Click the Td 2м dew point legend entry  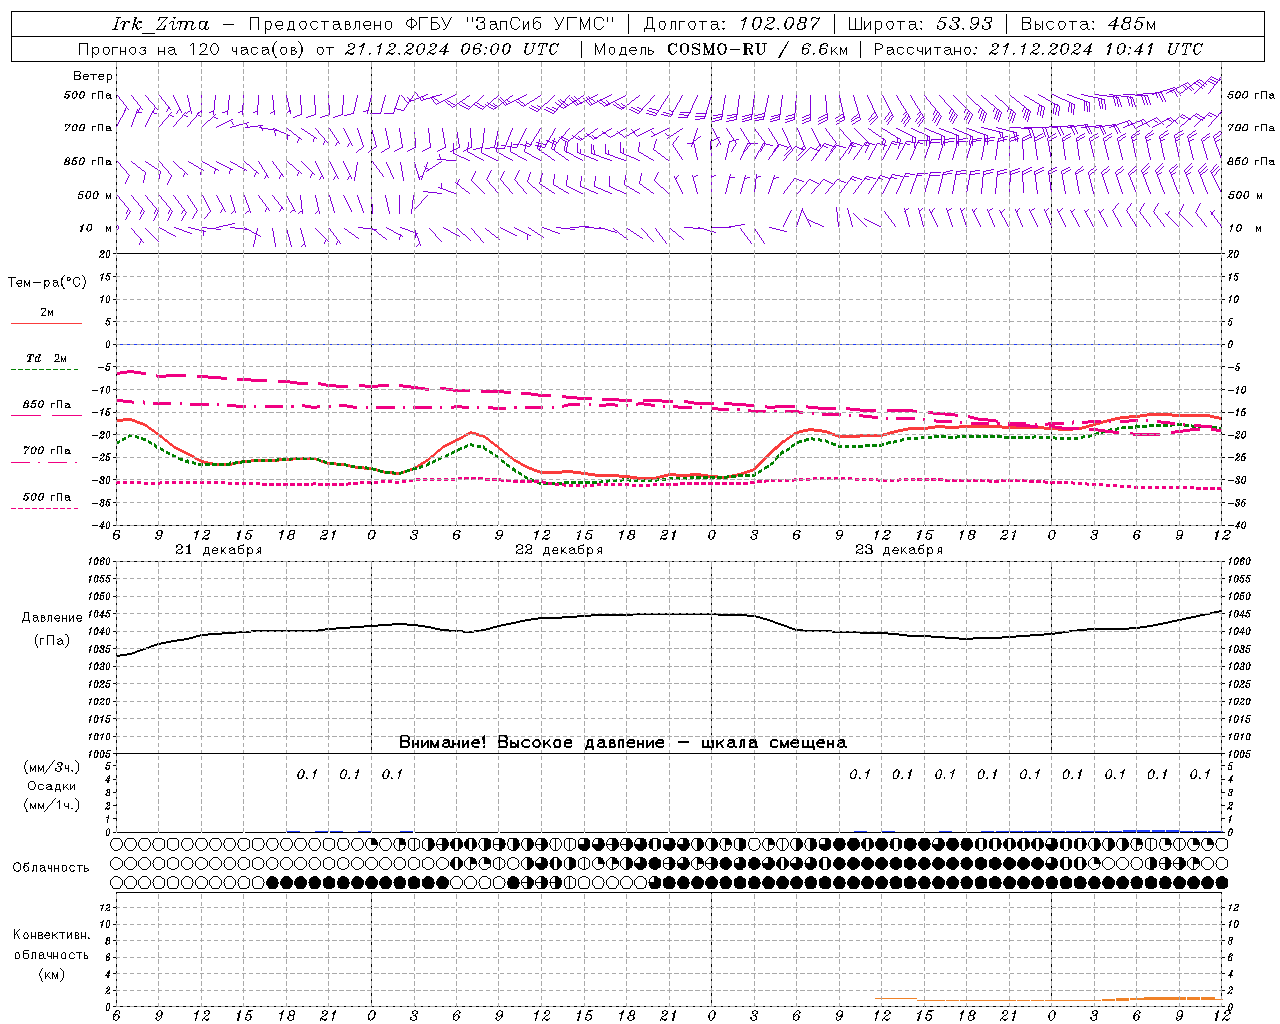point(46,358)
